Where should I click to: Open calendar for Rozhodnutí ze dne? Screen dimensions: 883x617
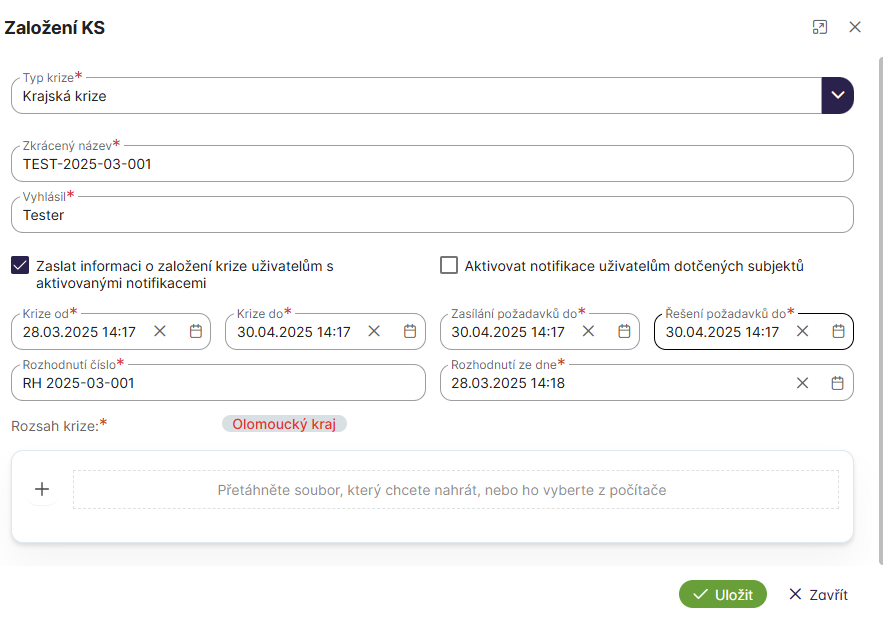coord(838,382)
